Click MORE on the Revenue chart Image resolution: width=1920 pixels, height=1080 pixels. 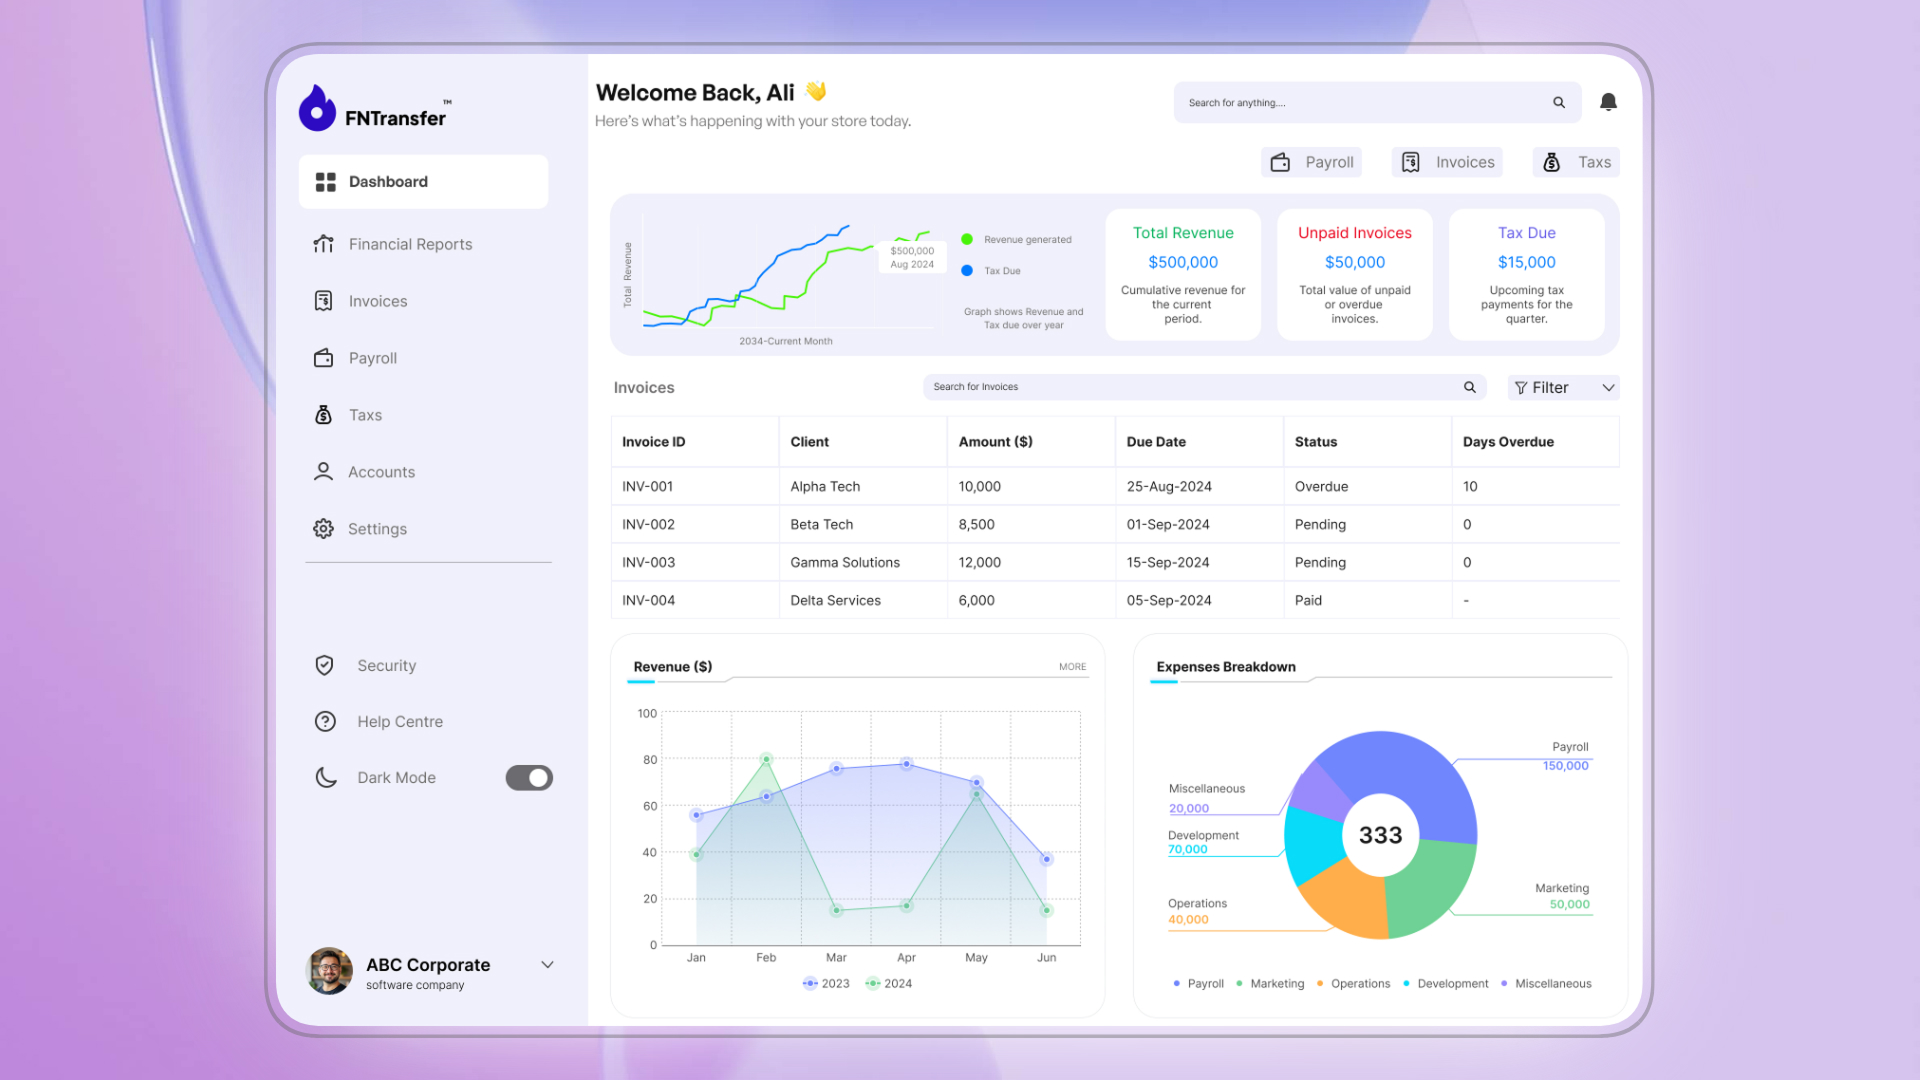[x=1072, y=667]
